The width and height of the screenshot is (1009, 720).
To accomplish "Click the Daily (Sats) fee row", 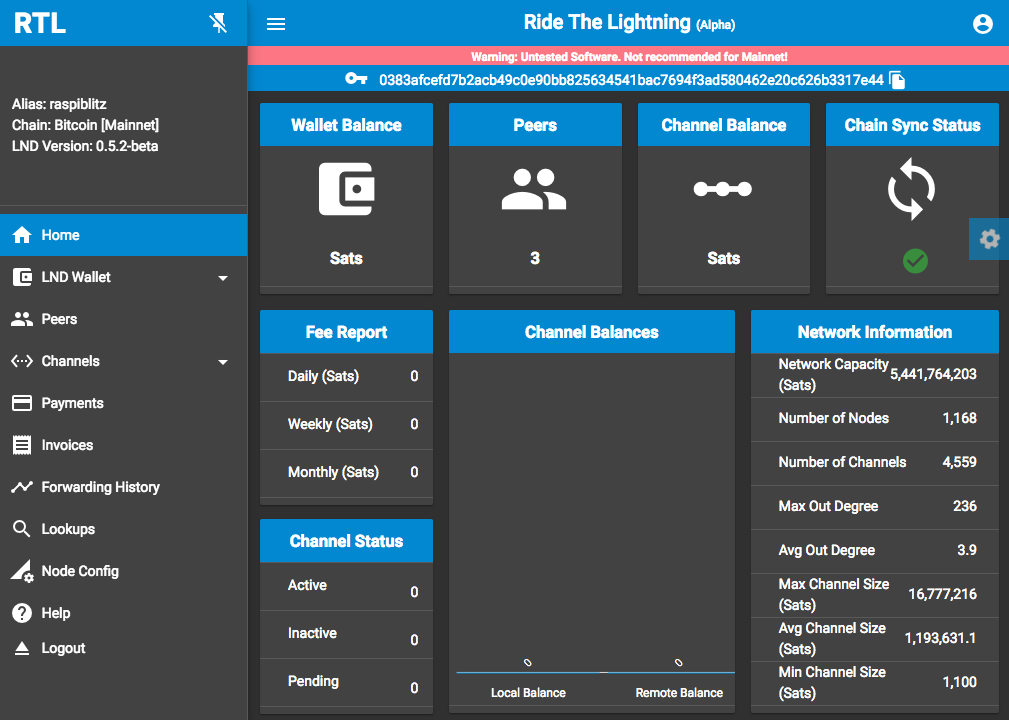I will coord(346,376).
